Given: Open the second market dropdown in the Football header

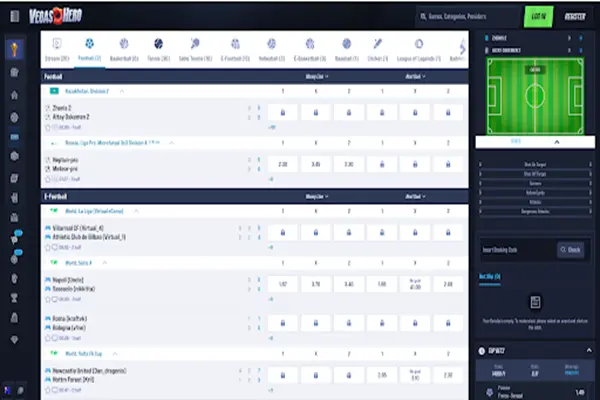Looking at the screenshot, I should click(415, 77).
